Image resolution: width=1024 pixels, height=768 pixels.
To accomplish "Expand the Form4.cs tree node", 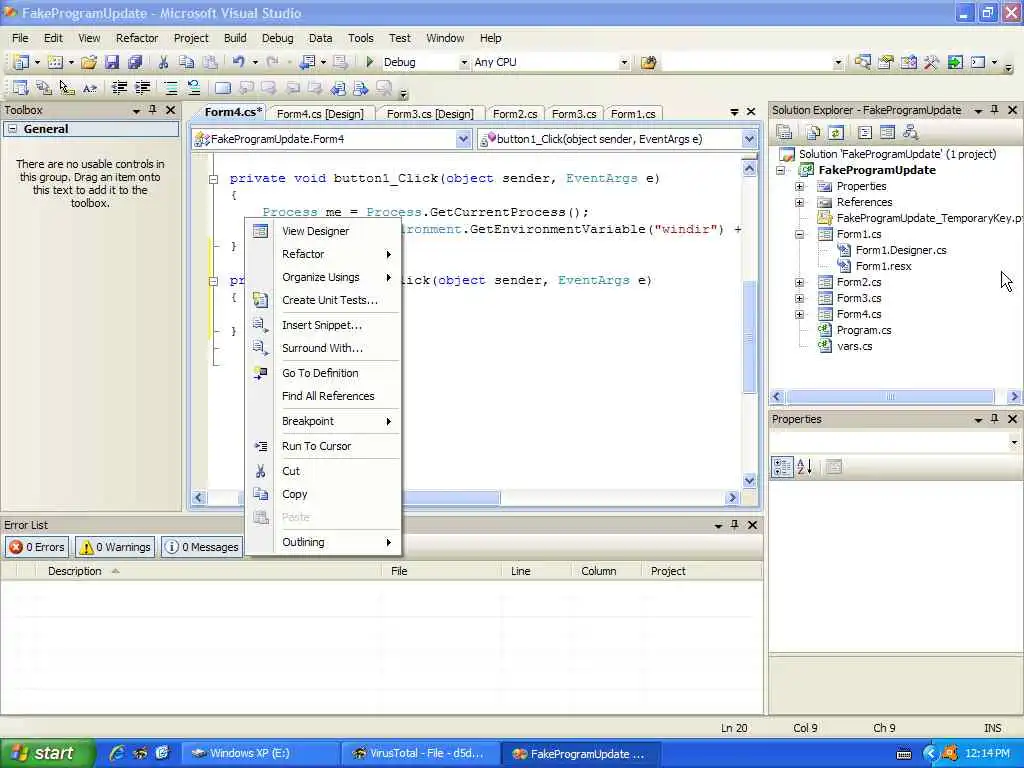I will (799, 314).
